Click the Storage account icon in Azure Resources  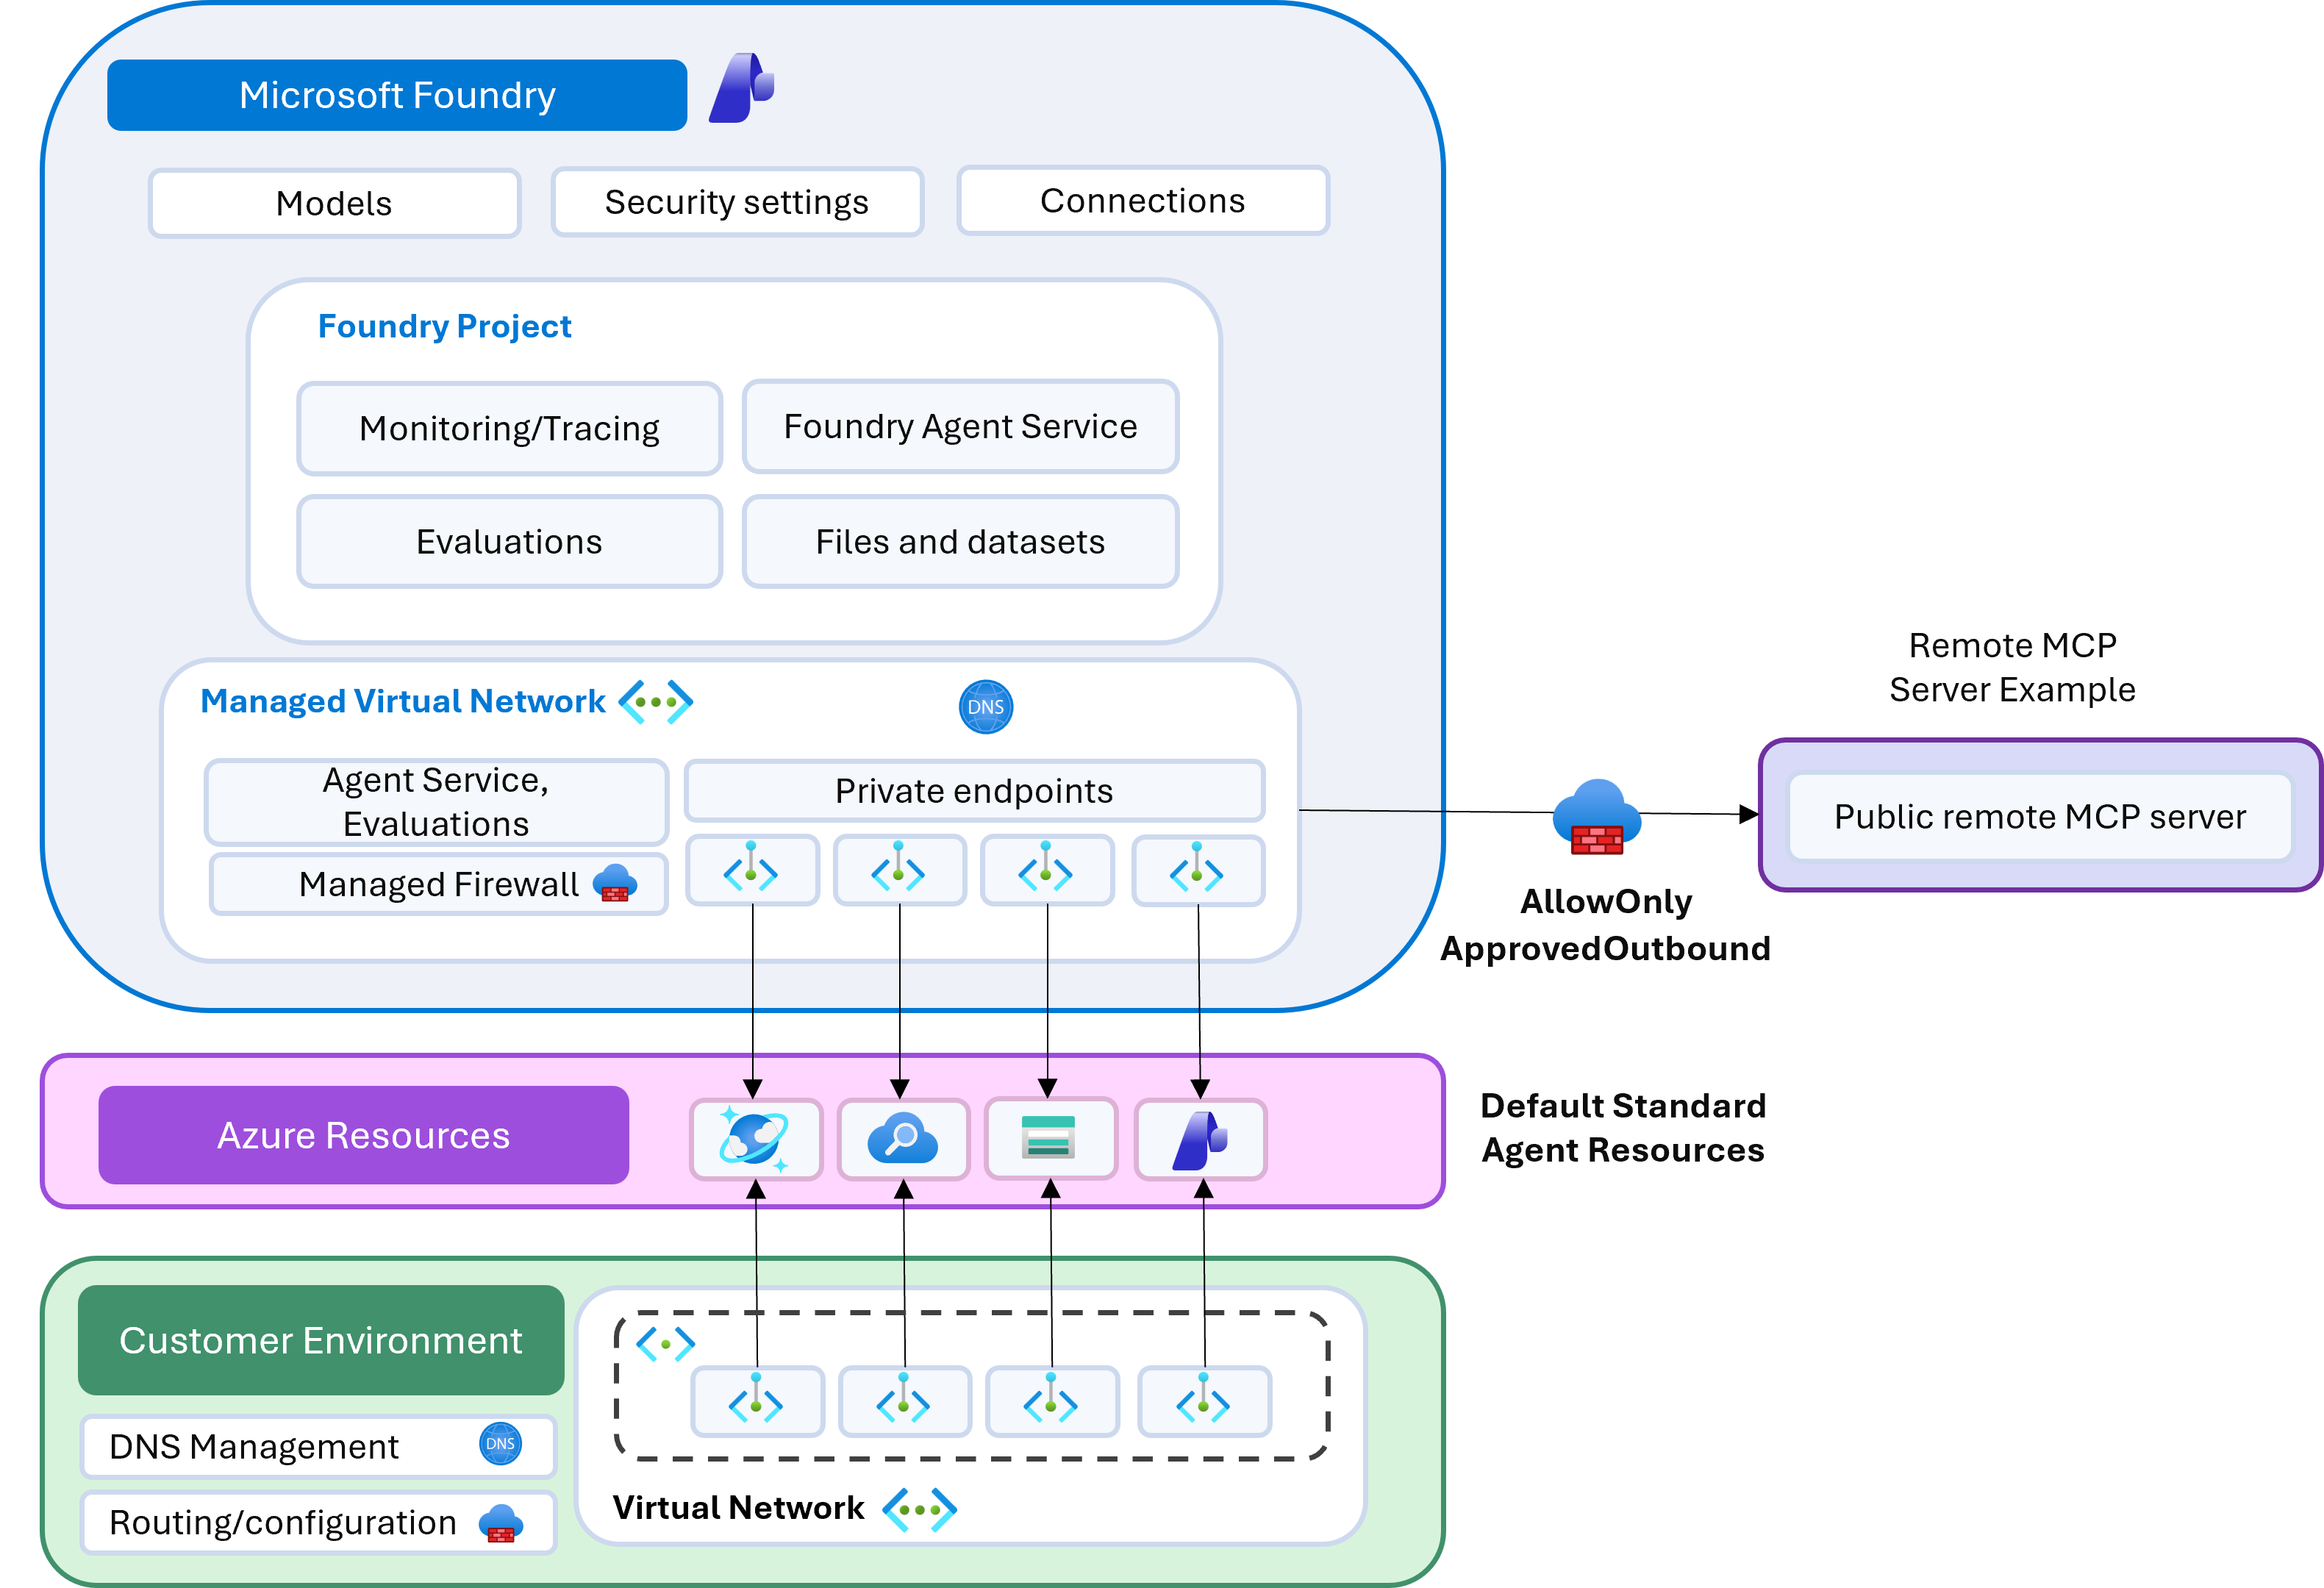coord(1049,1138)
